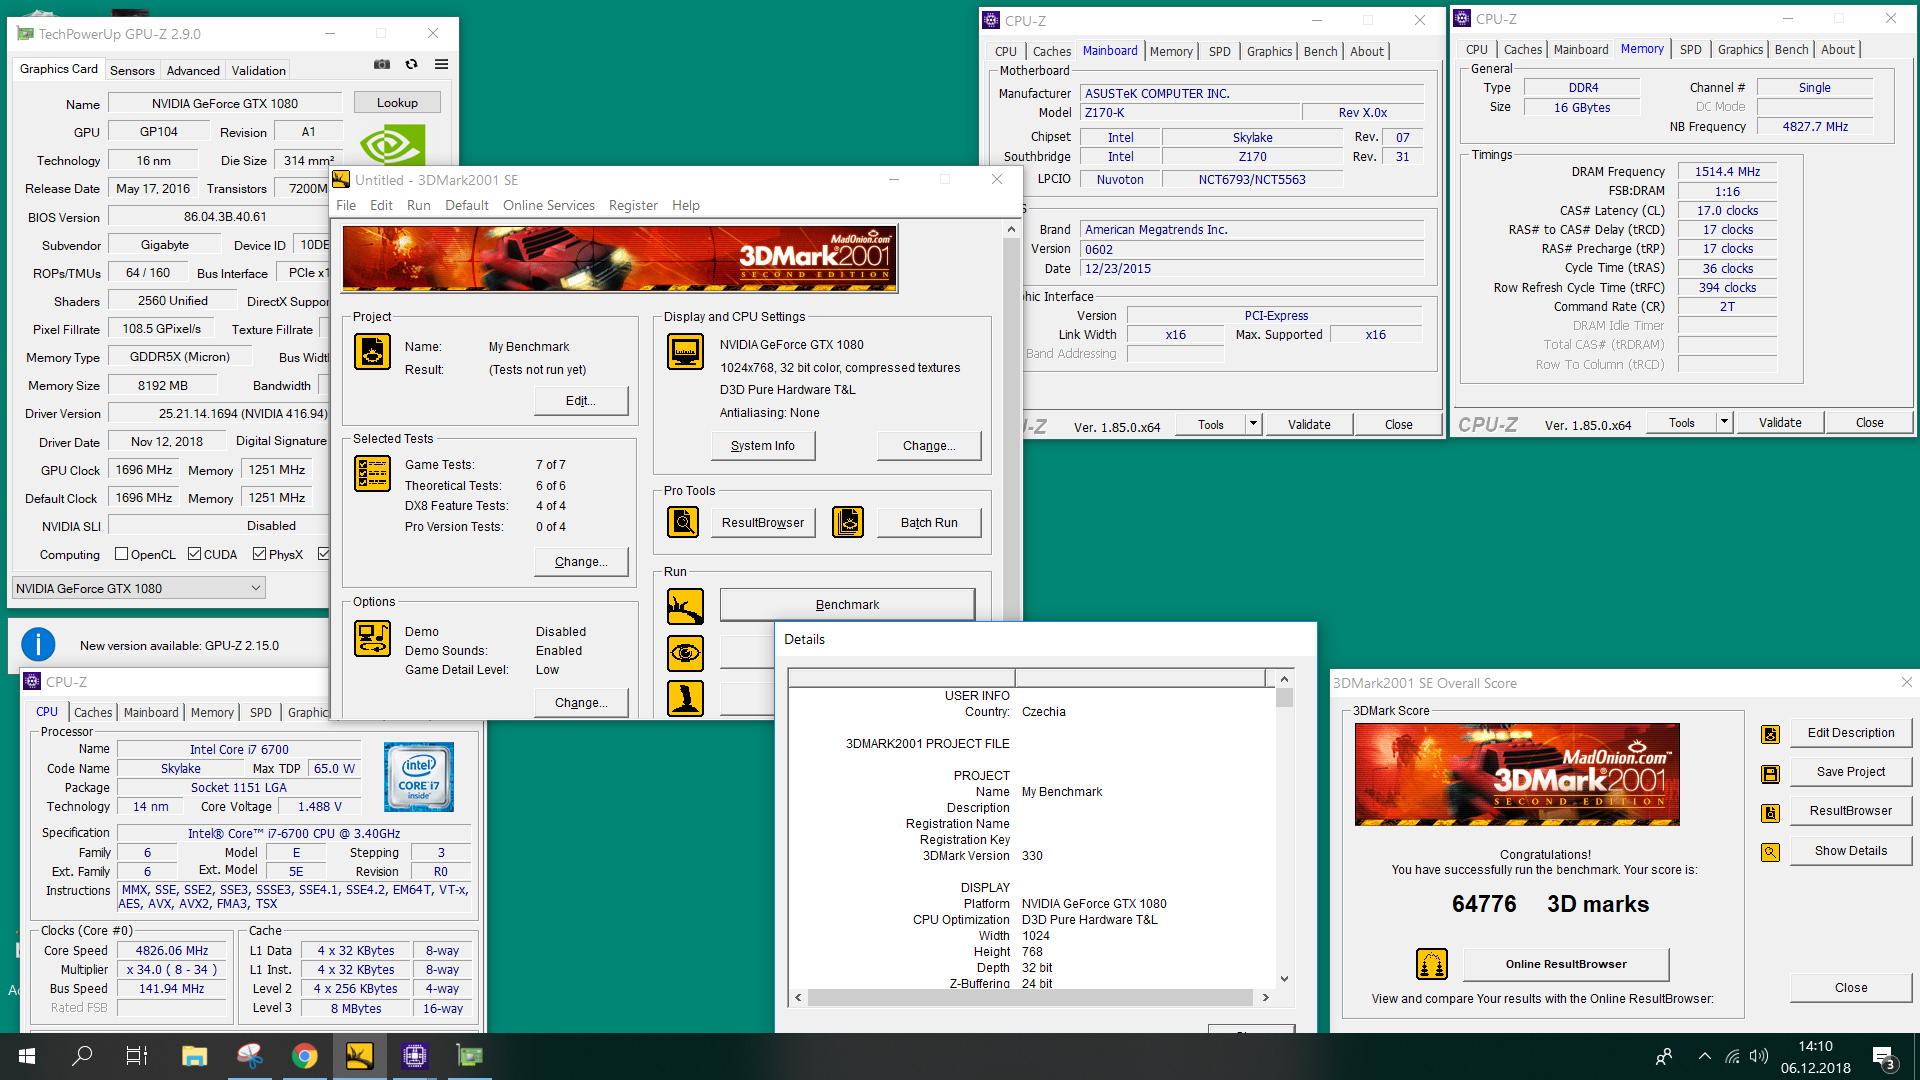Click the Benchmark button in 3DMark2001

[847, 605]
